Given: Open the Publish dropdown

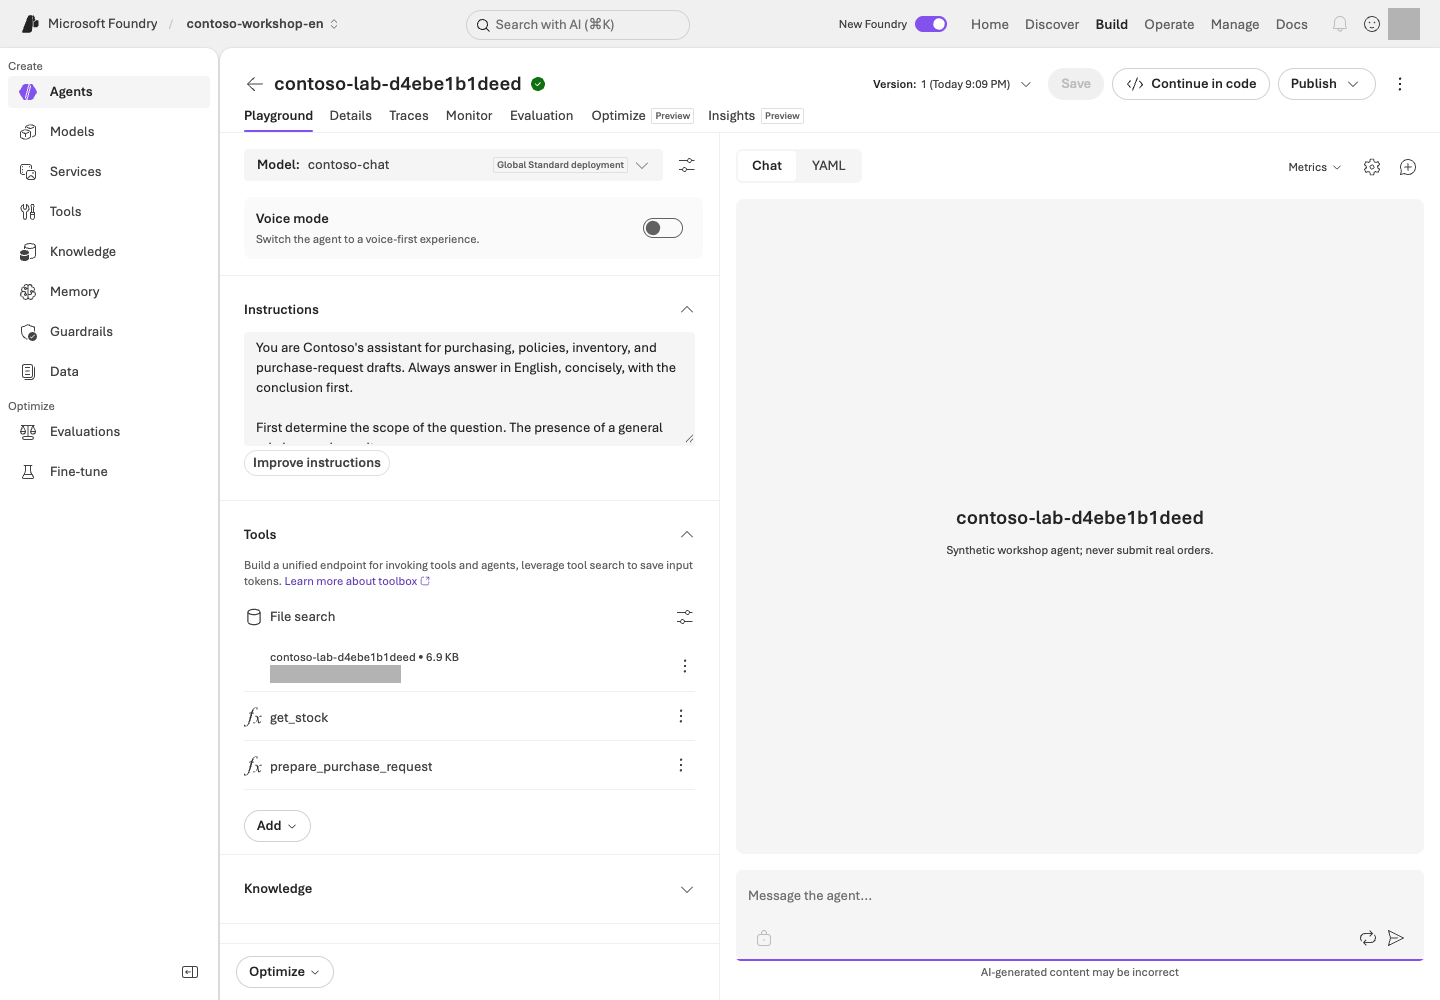Looking at the screenshot, I should 1326,84.
